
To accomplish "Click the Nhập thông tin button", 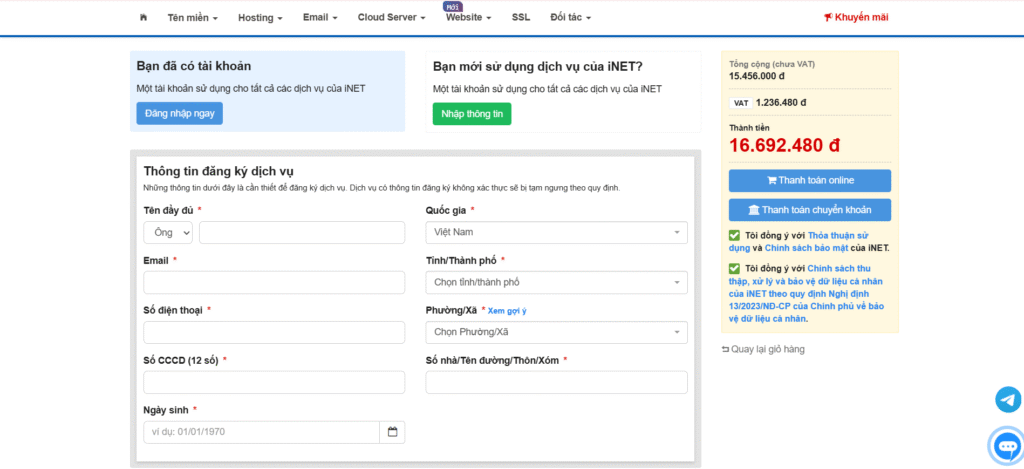I will (472, 114).
